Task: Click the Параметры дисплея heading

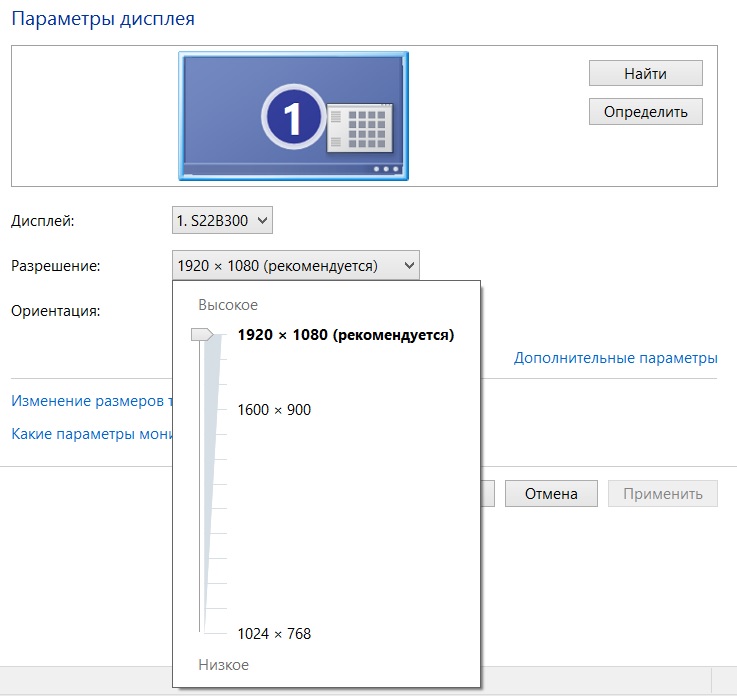Action: pyautogui.click(x=103, y=18)
